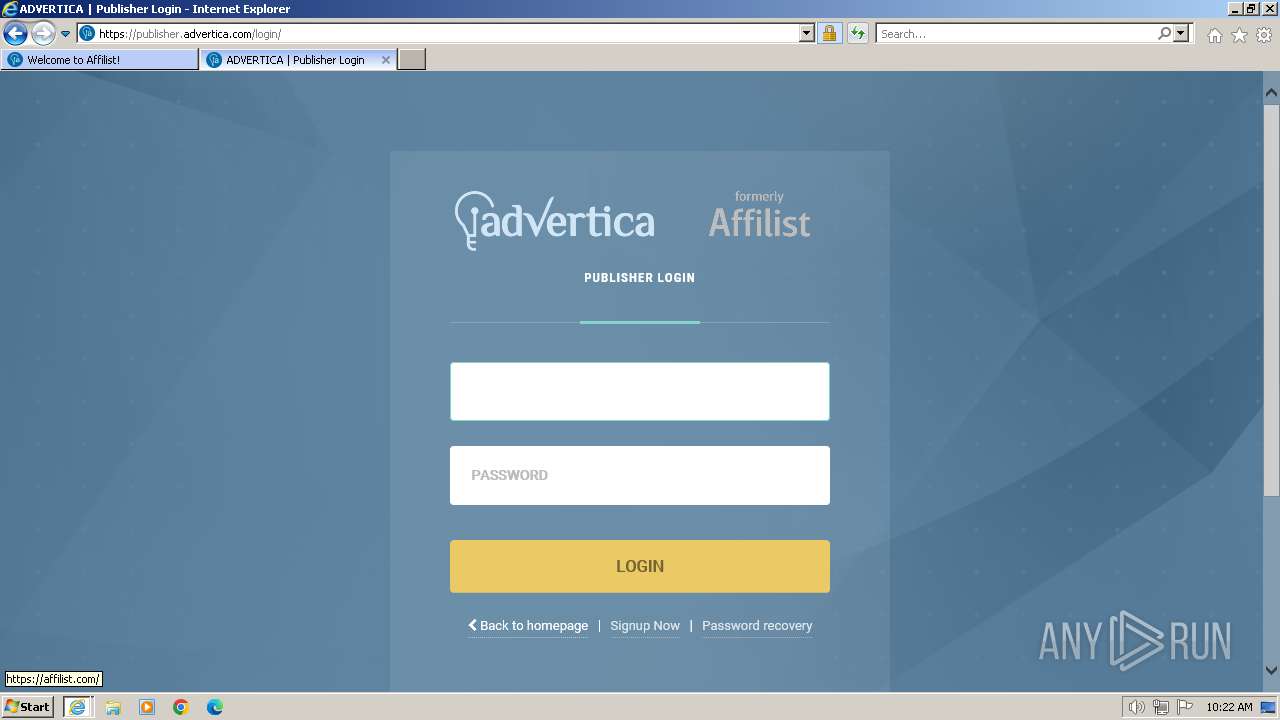Click the volume speaker tray icon
Image resolution: width=1280 pixels, height=720 pixels.
point(1136,707)
